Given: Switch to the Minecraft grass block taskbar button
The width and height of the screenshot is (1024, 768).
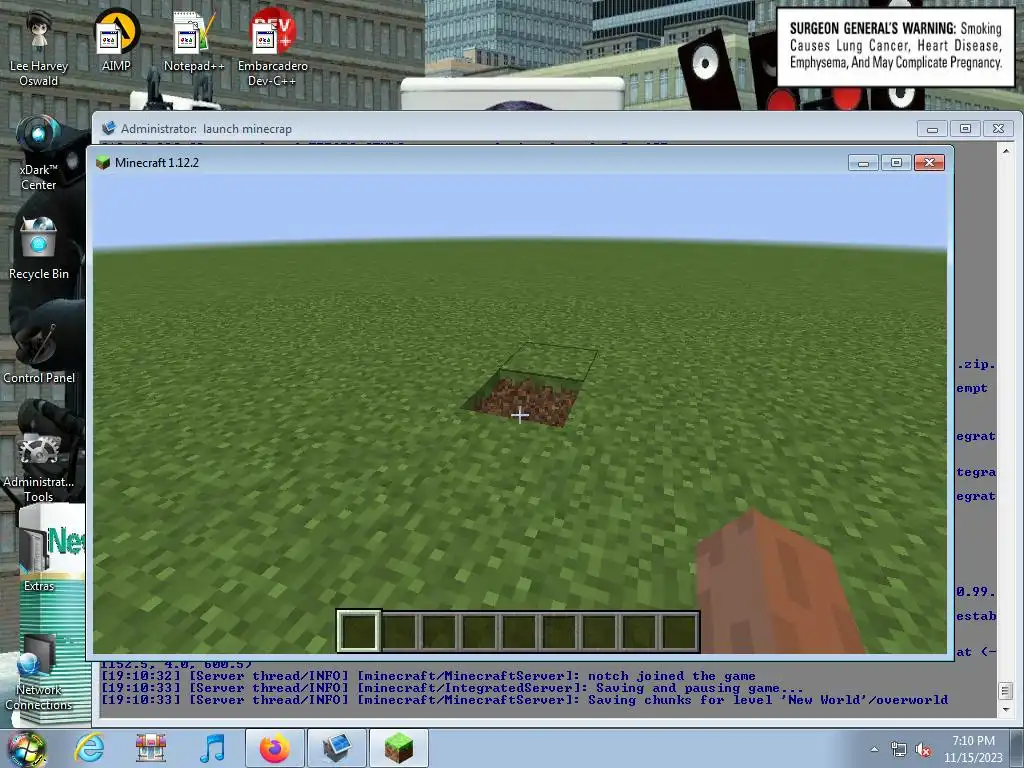Looking at the screenshot, I should tap(399, 748).
